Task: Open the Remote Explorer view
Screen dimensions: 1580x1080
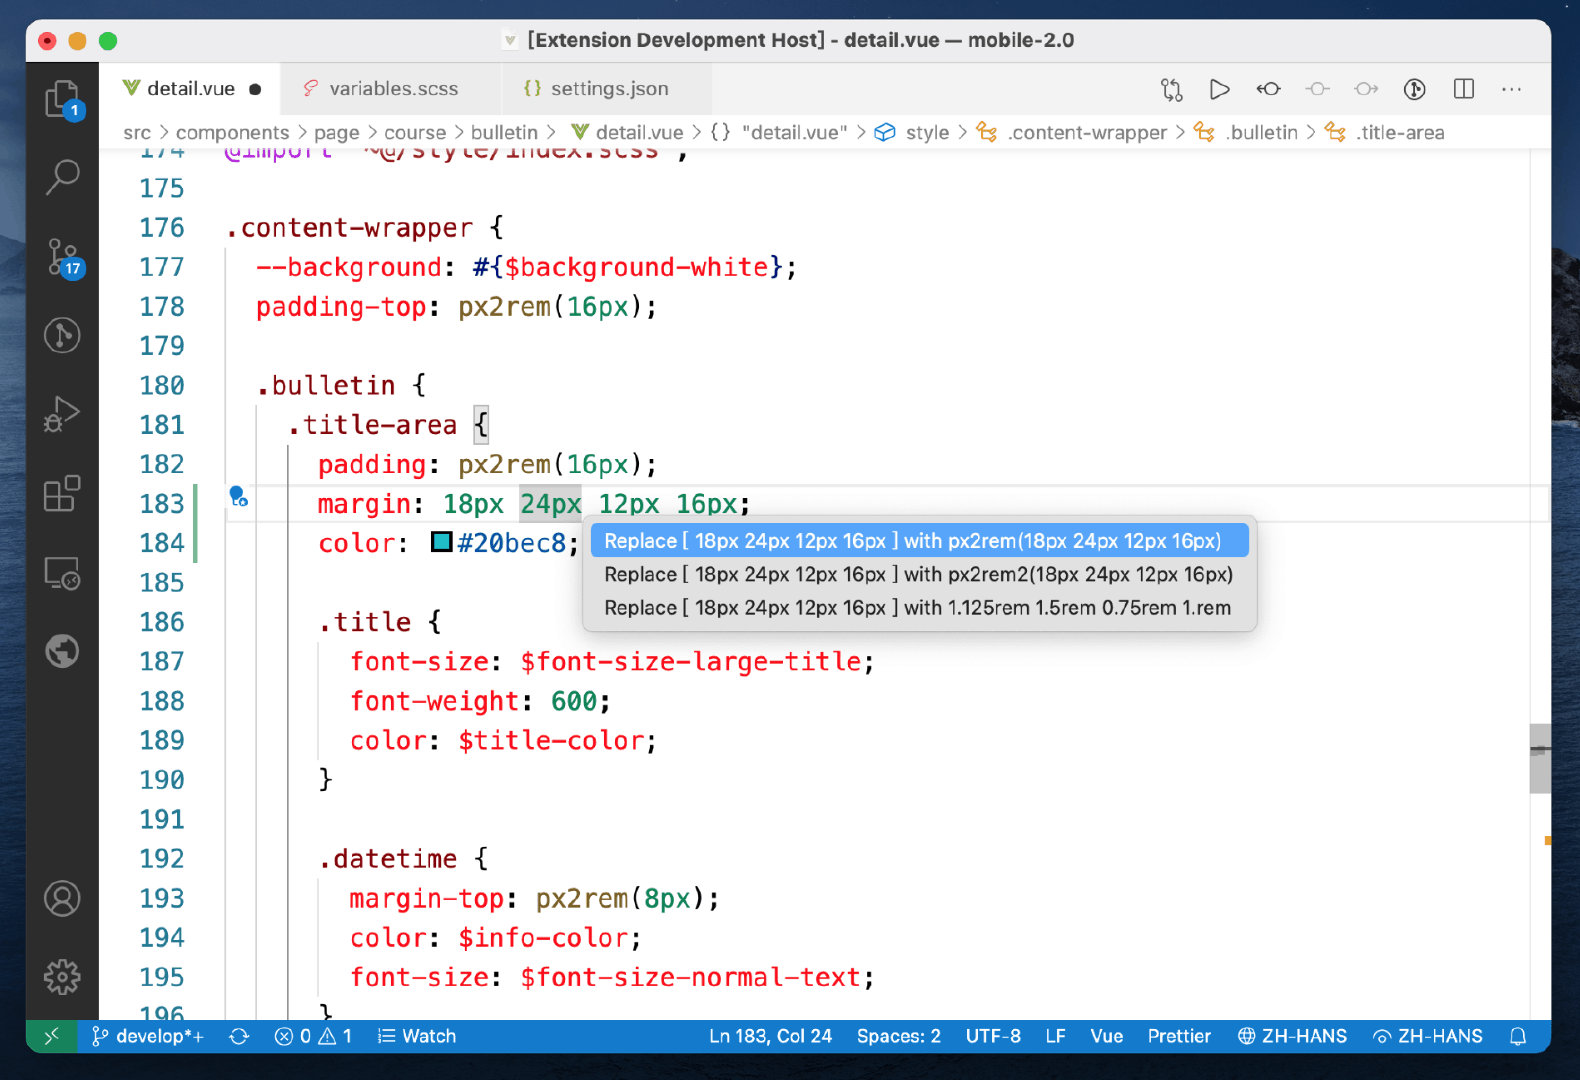Action: point(62,573)
